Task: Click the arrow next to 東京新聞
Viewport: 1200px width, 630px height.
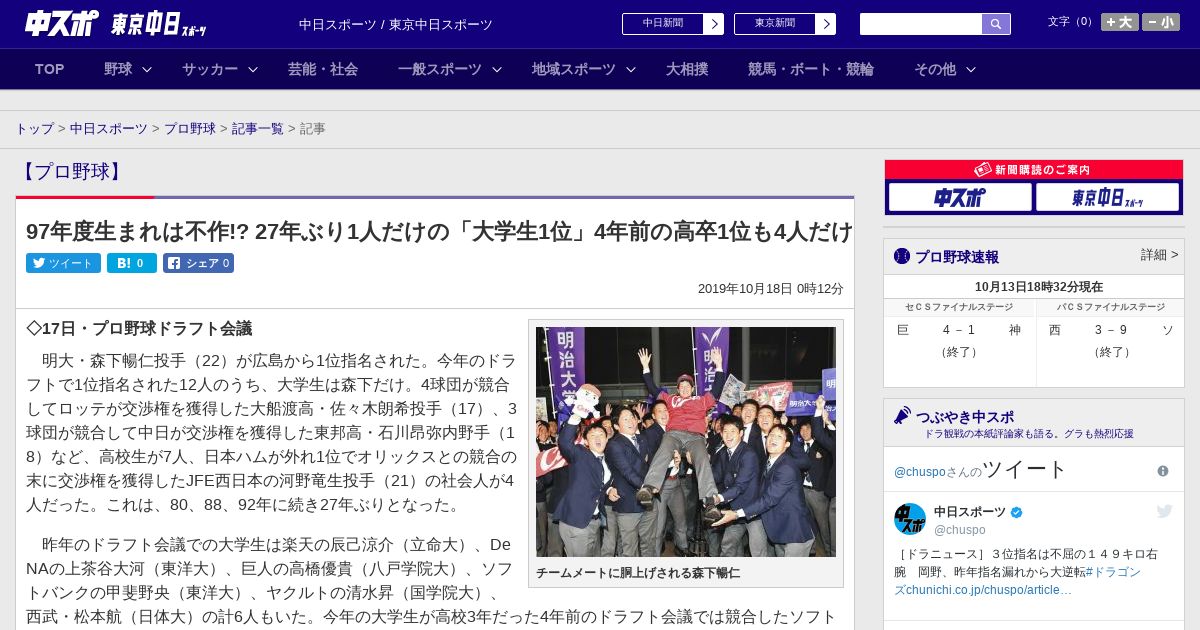Action: tap(826, 24)
